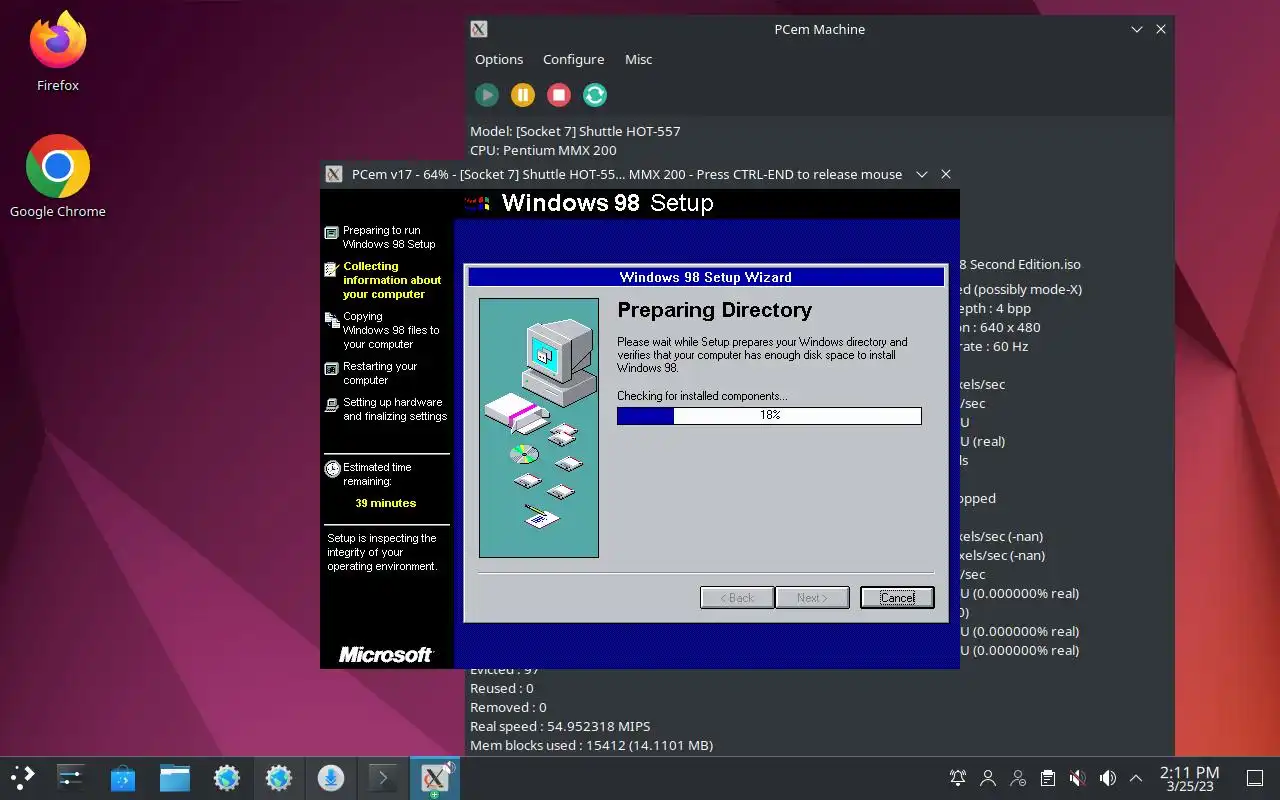
Task: Open Google Chrome from the desktop icon
Action: 58,176
